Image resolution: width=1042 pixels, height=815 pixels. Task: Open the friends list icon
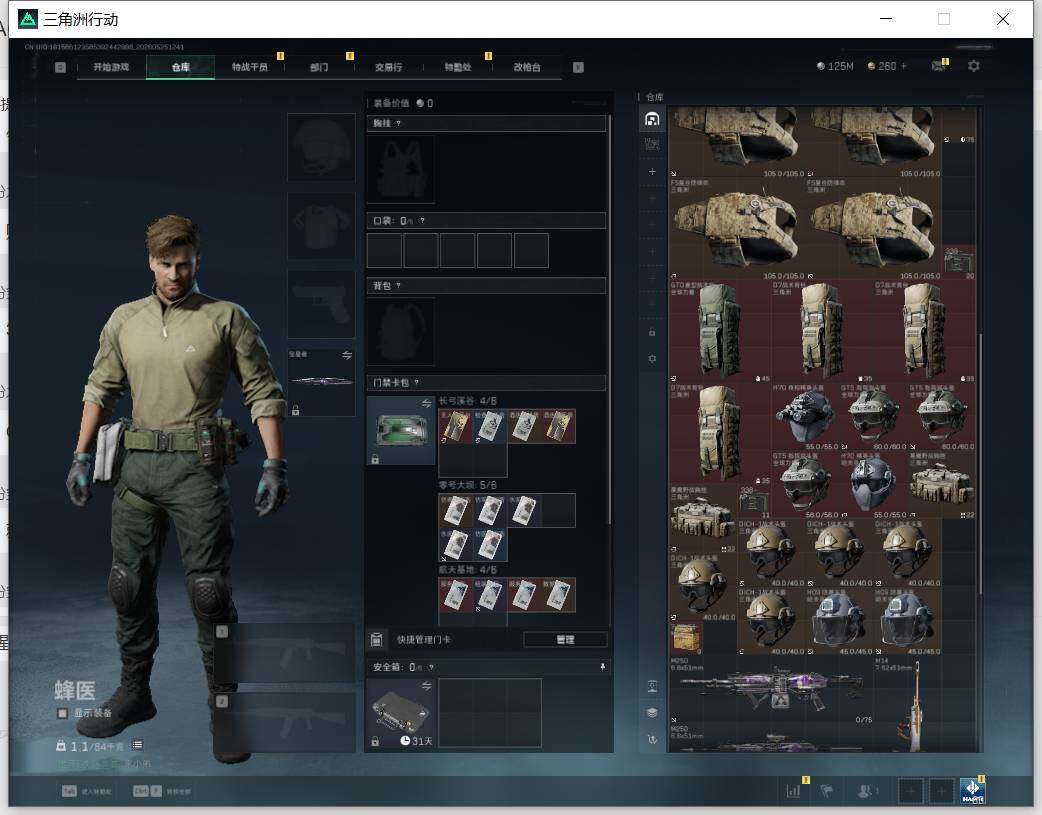(x=866, y=790)
